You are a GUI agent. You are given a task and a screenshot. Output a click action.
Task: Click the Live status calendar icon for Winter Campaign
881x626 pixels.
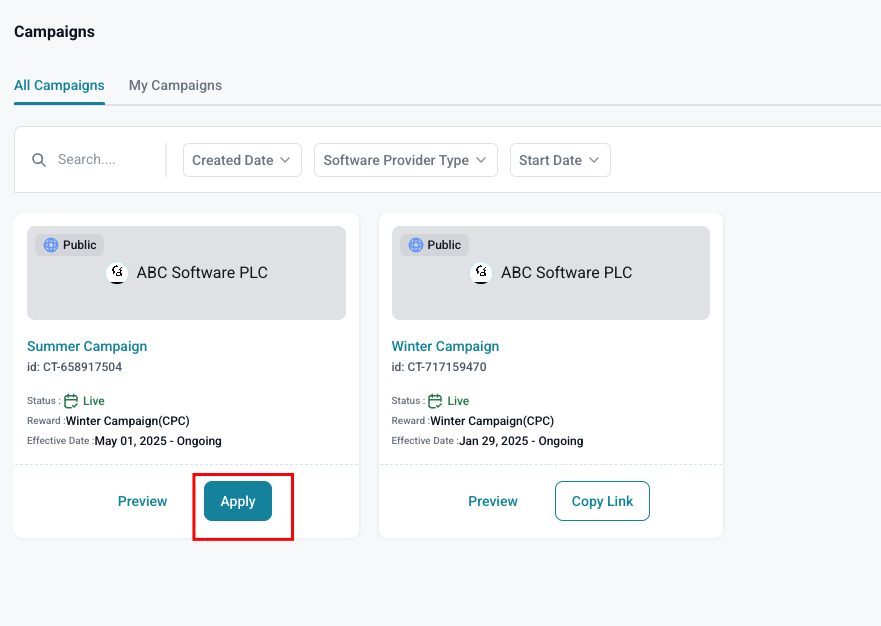[436, 401]
